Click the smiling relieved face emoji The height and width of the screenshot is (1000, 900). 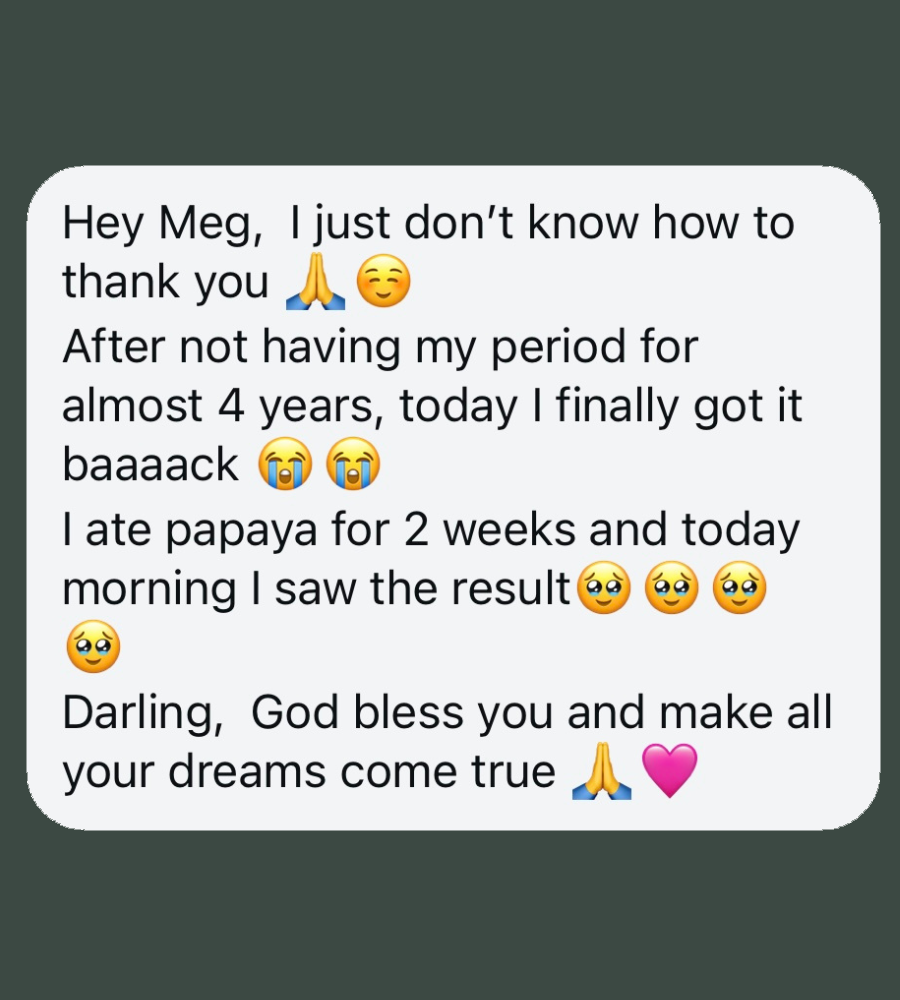point(383,281)
